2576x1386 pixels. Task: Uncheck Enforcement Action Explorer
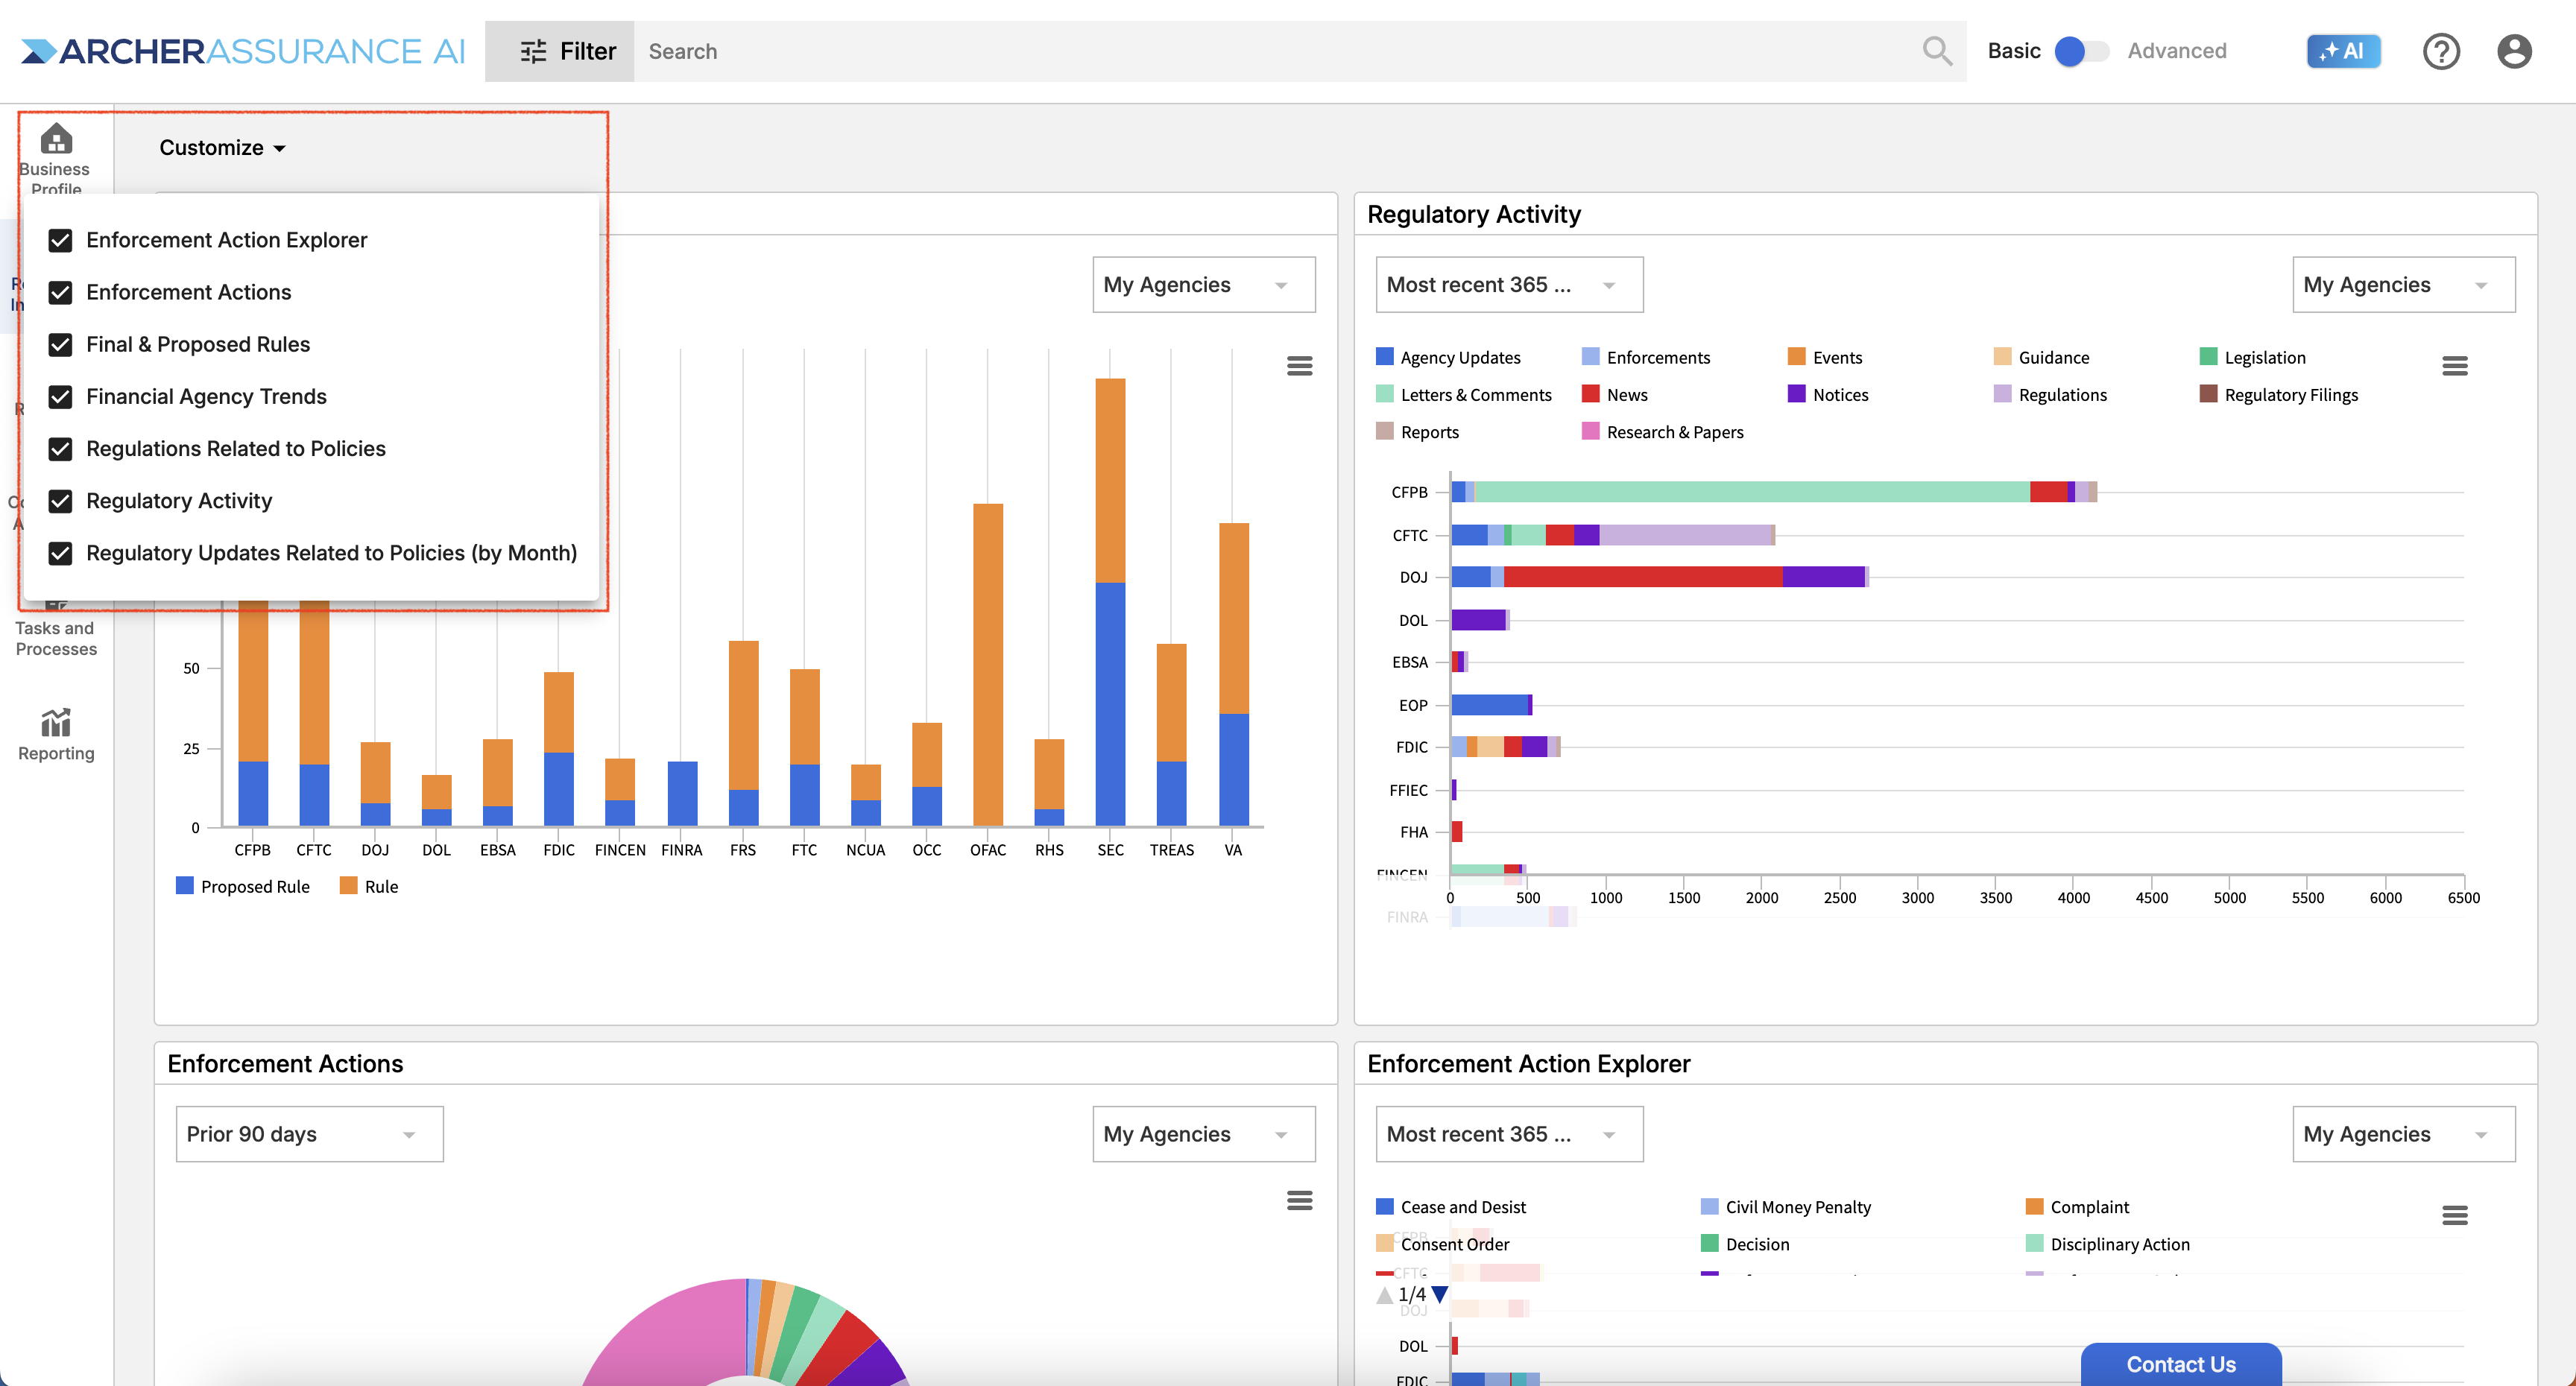pyautogui.click(x=60, y=240)
